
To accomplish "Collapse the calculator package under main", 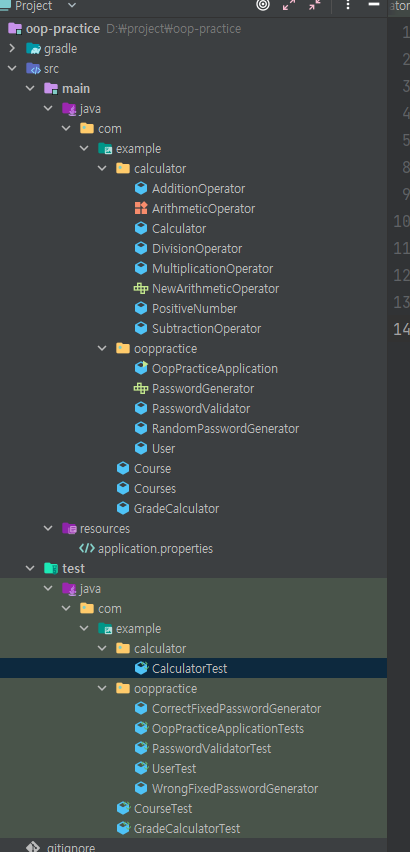I will pyautogui.click(x=103, y=169).
